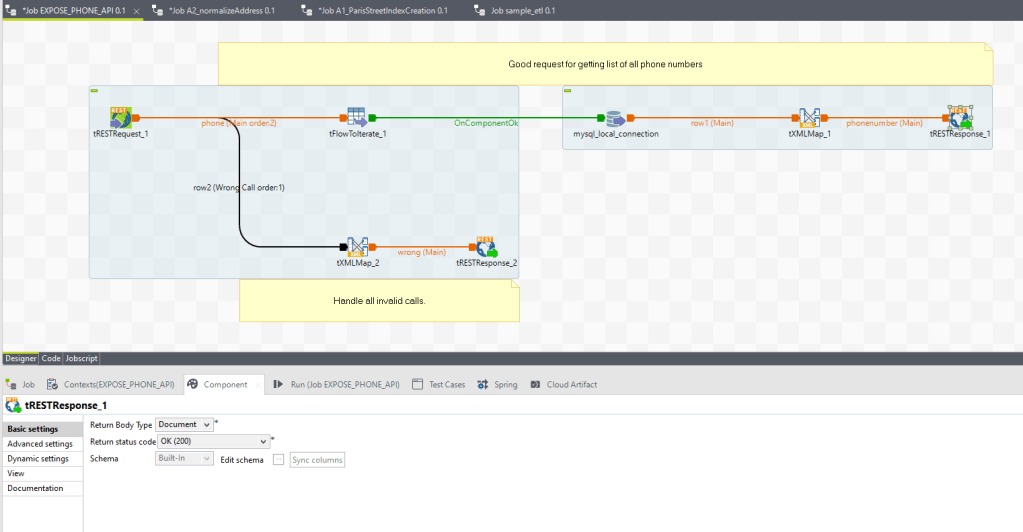The width and height of the screenshot is (1023, 532).
Task: Collapse the left subjob with minimize handle
Action: point(94,91)
